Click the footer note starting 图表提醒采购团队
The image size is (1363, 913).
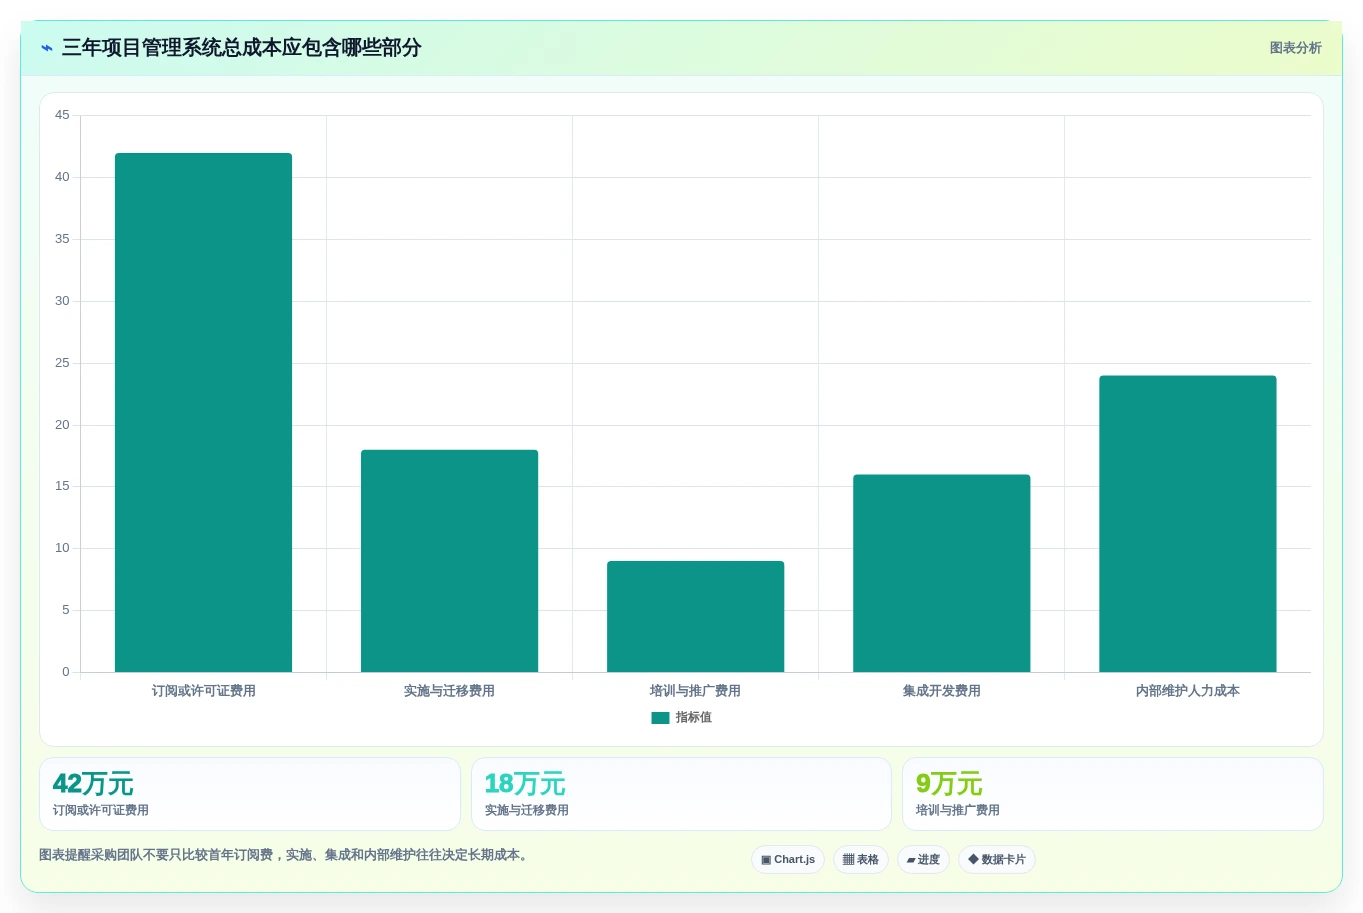pyautogui.click(x=286, y=855)
